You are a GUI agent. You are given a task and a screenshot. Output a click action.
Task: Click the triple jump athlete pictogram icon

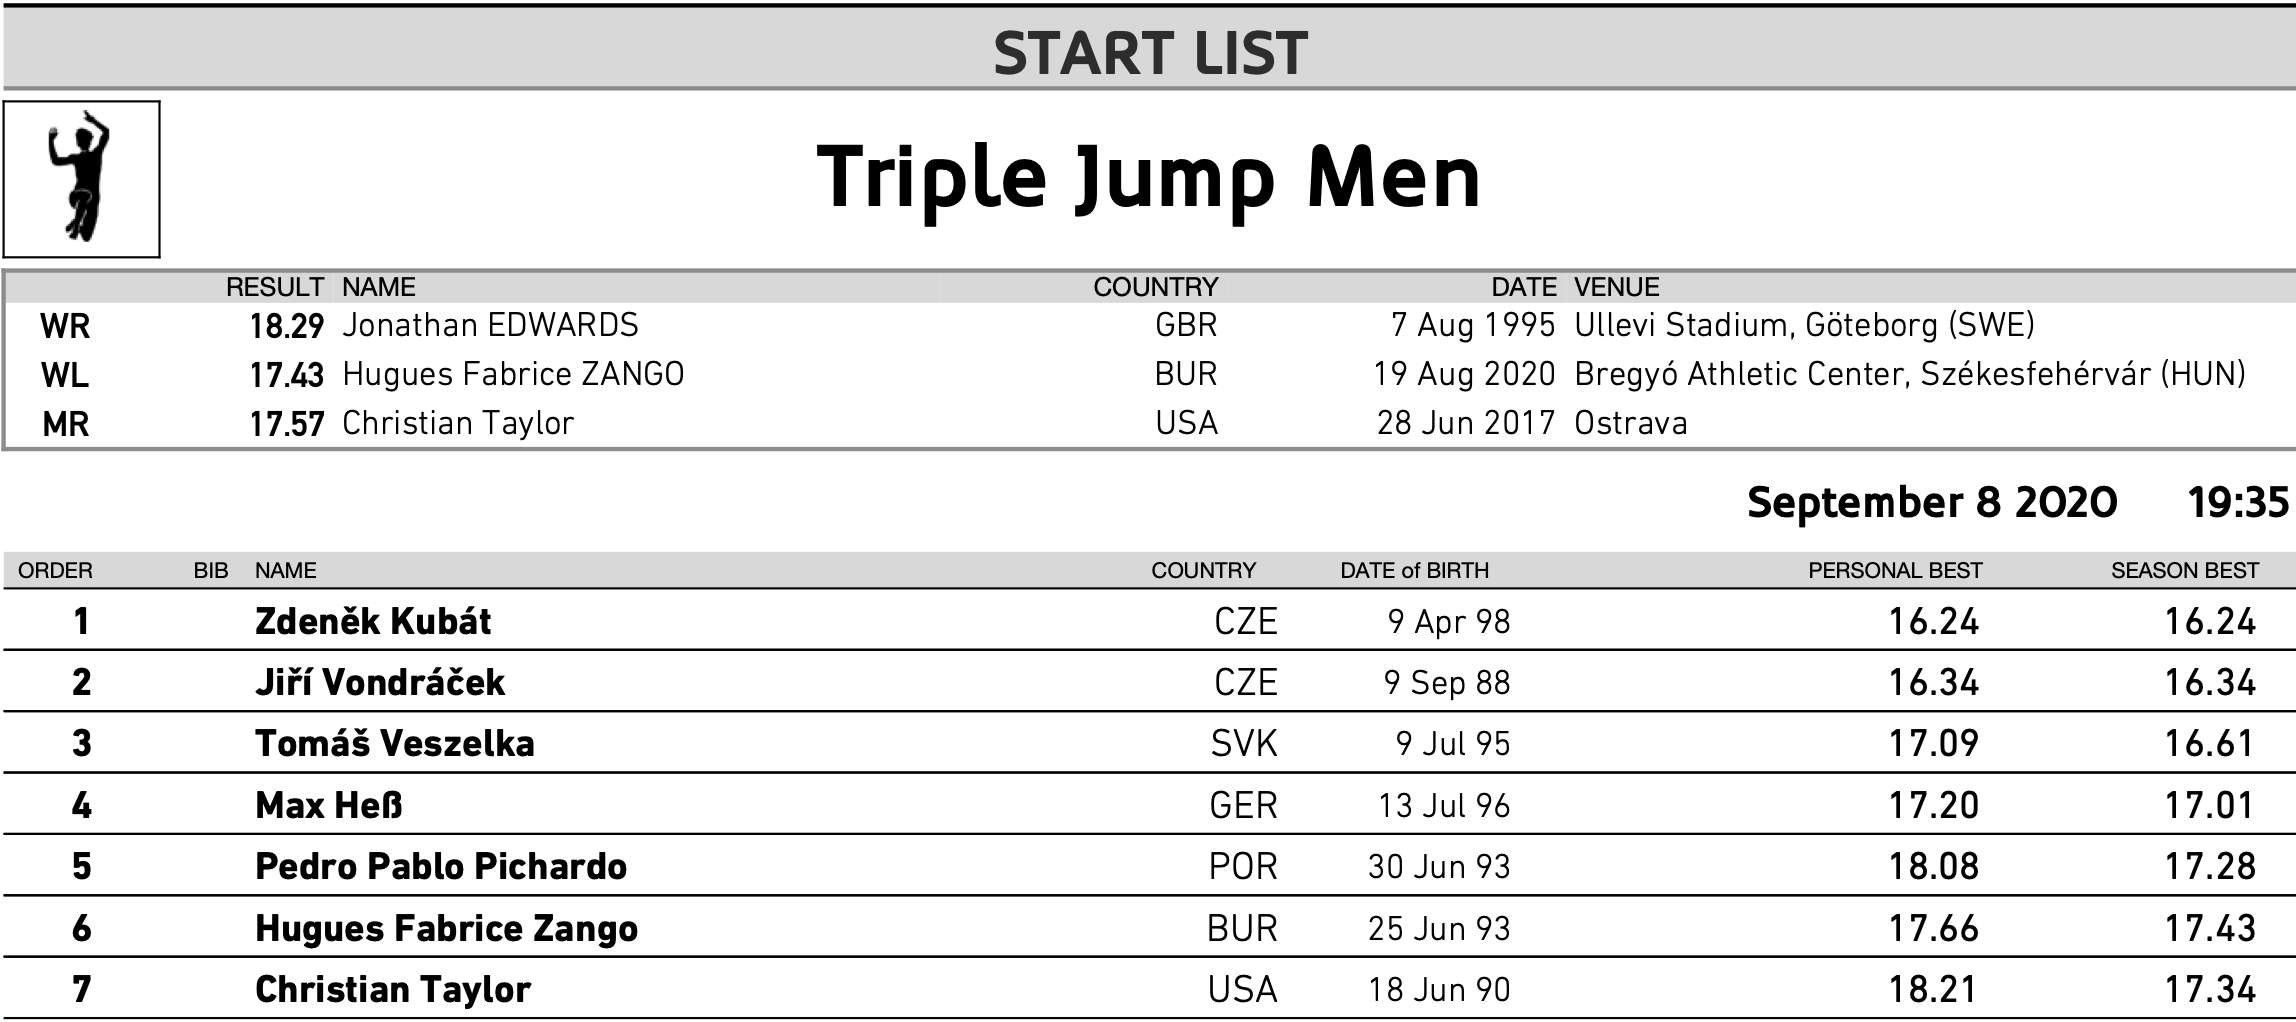(x=81, y=179)
